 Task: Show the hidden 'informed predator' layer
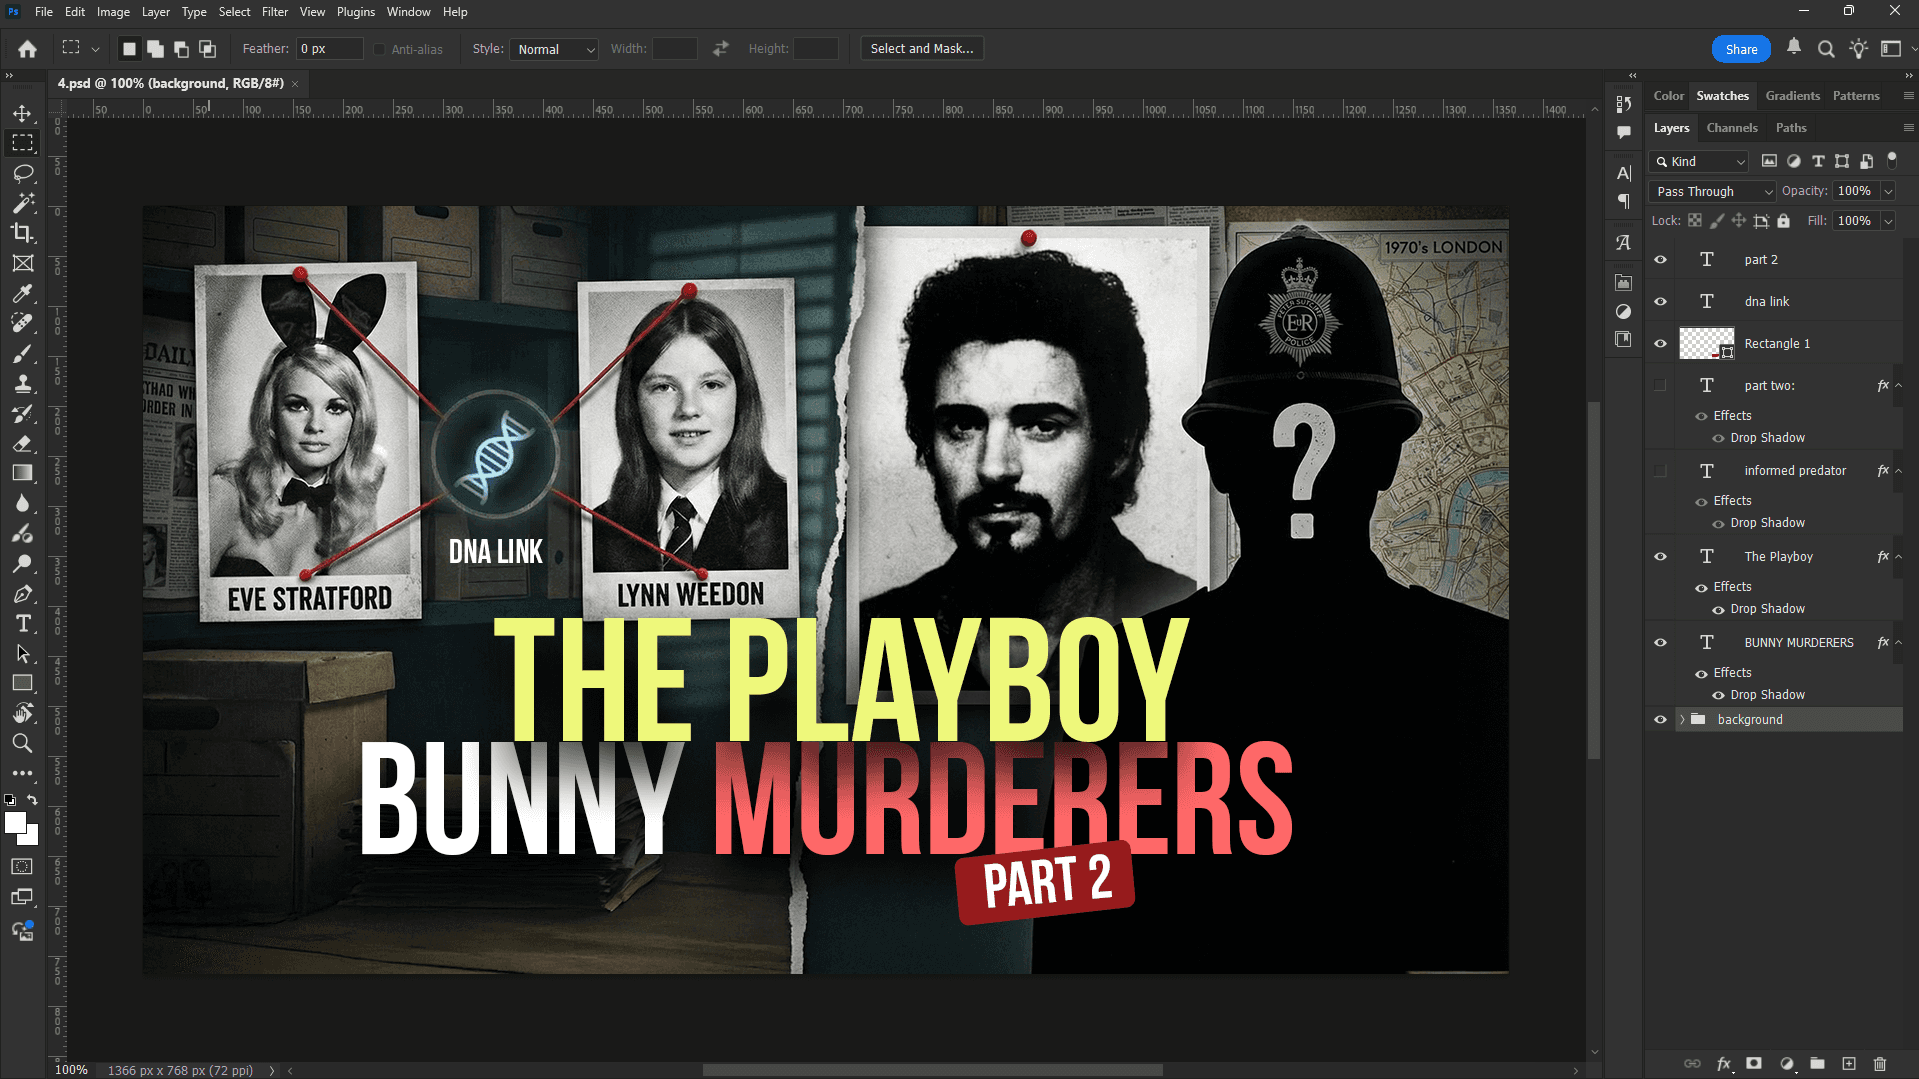click(x=1661, y=471)
